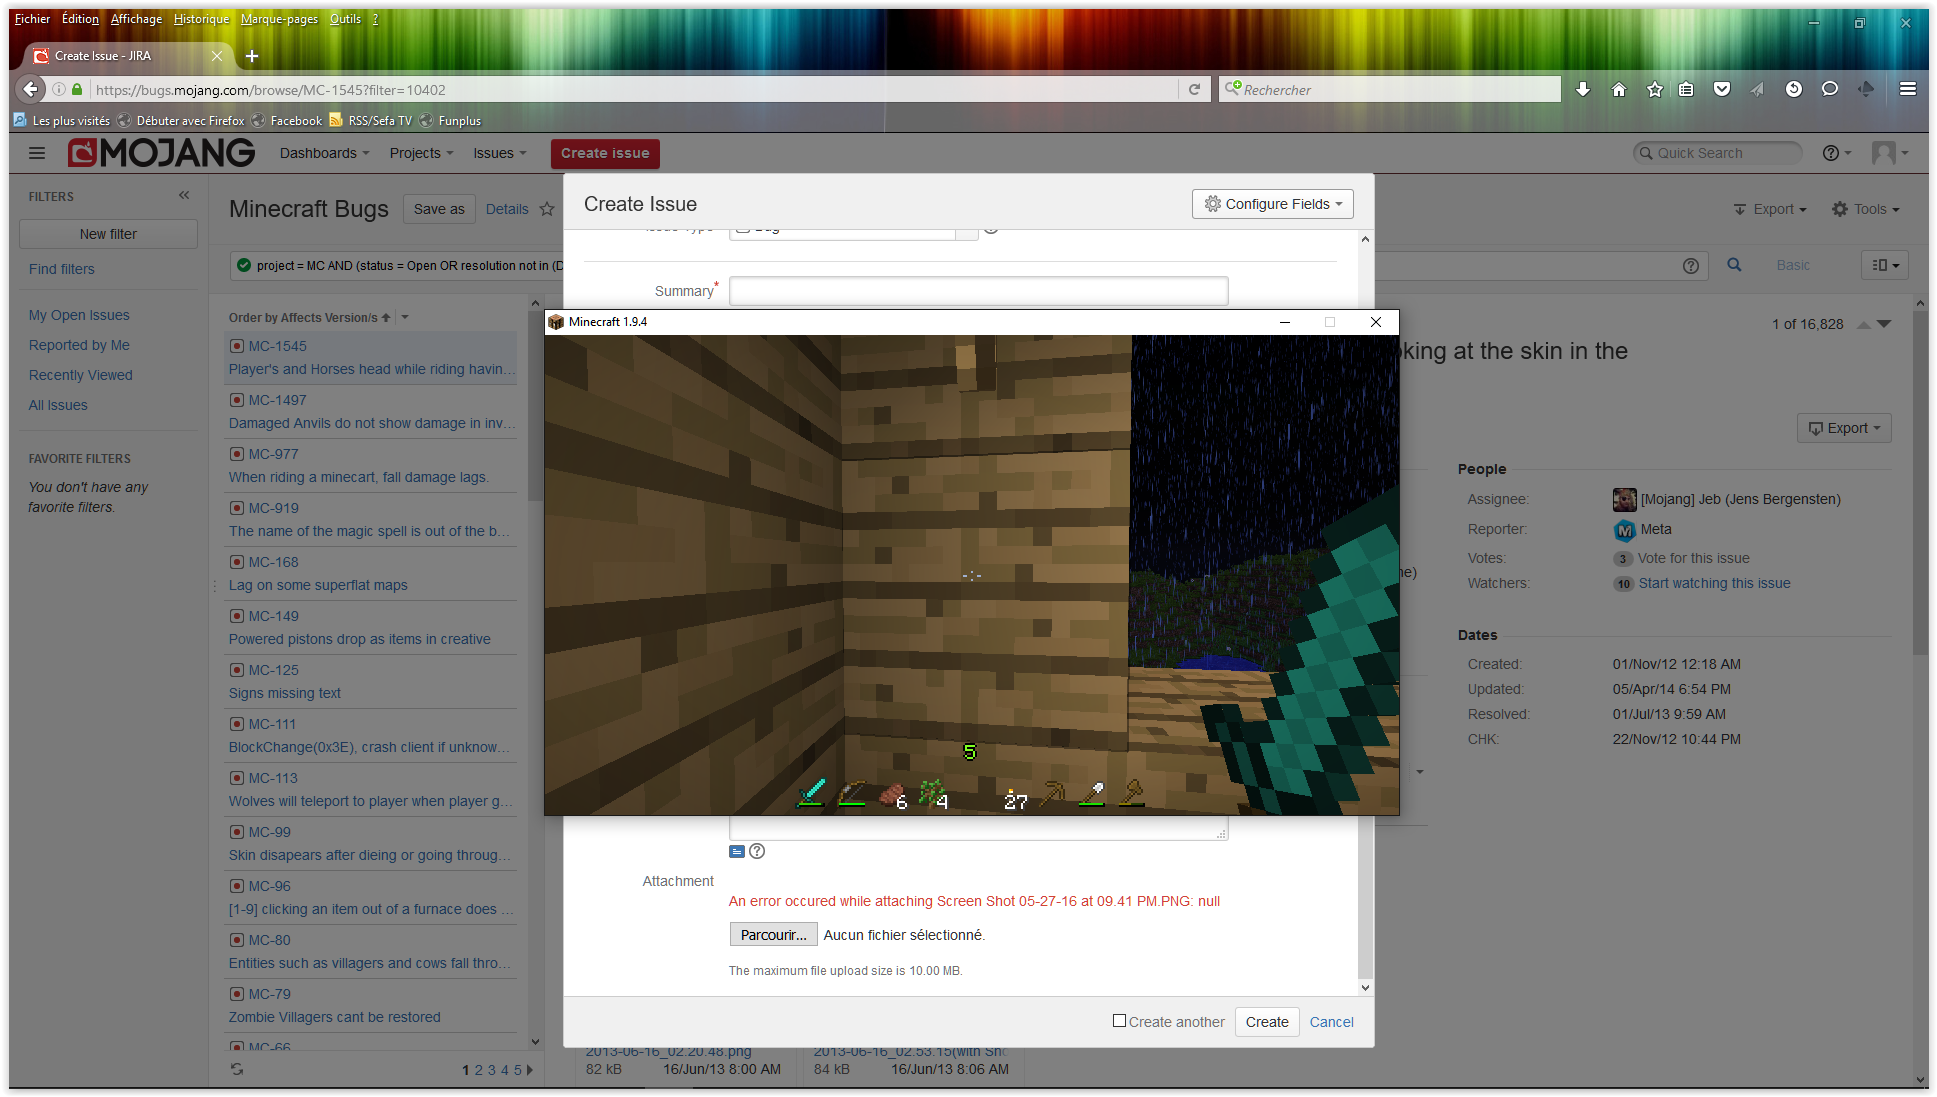Check the Create another checkbox

pyautogui.click(x=1119, y=1021)
